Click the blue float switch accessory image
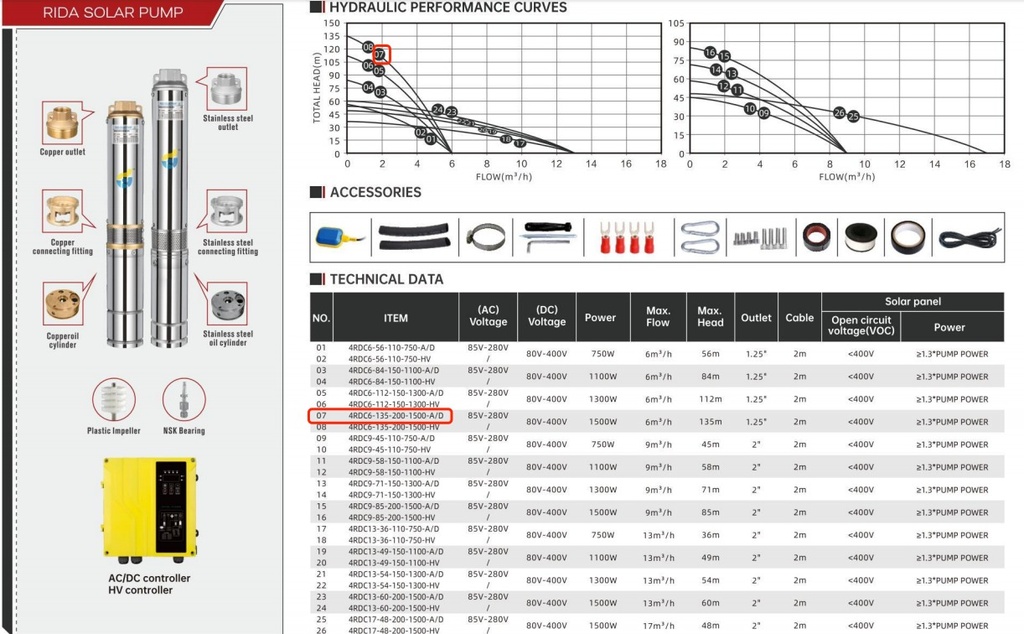This screenshot has width=1024, height=634. point(338,238)
